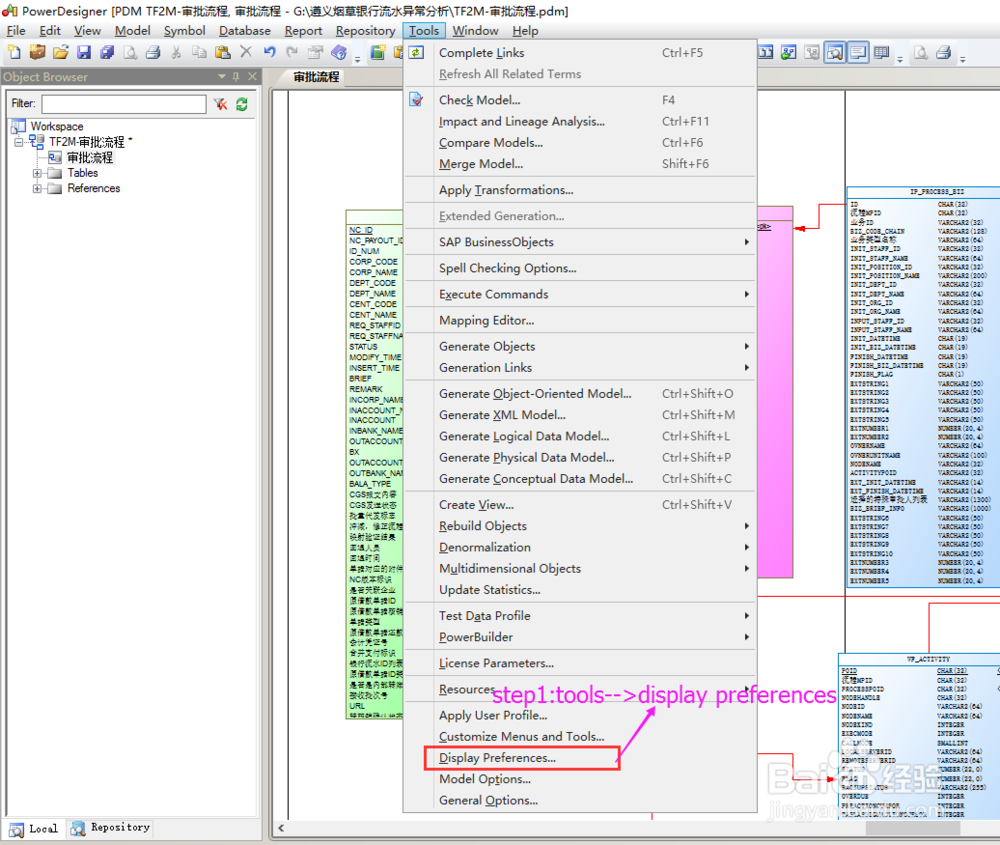1000x845 pixels.
Task: Click the Save All icon
Action: click(107, 52)
